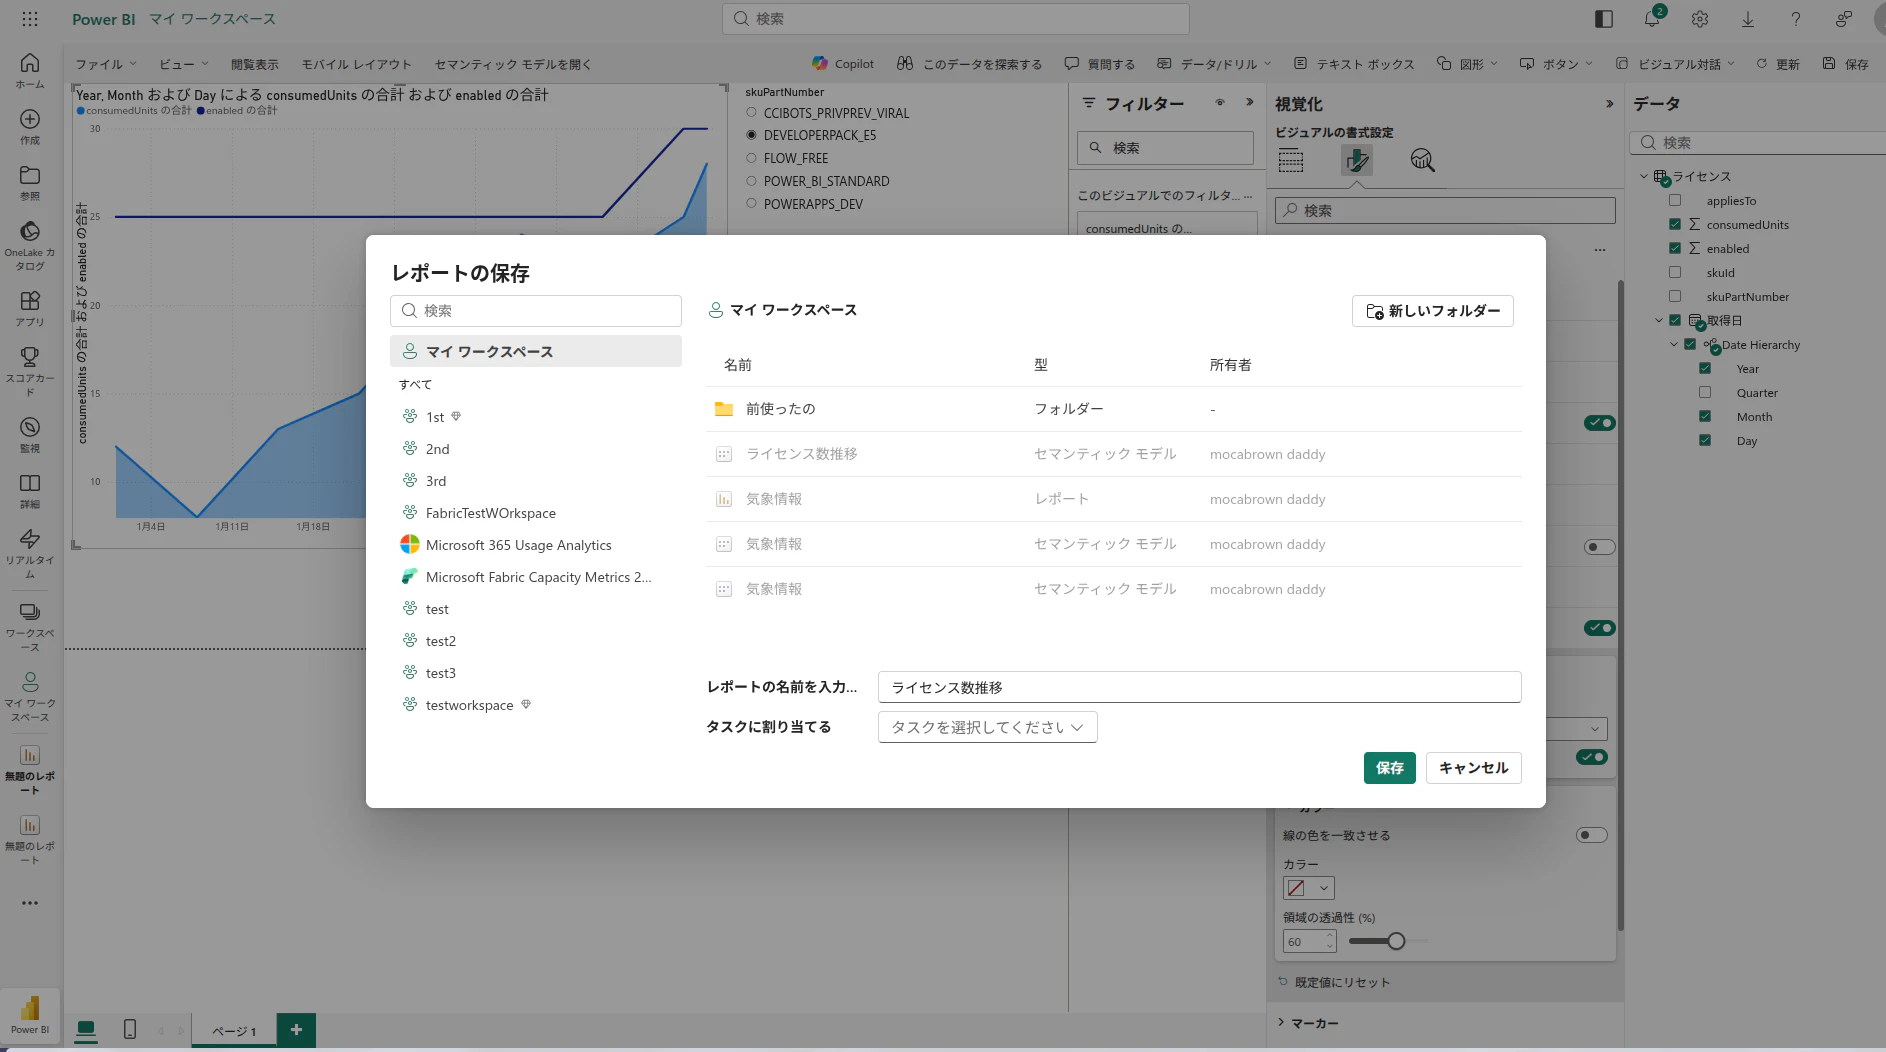Open the color picker dropdown arrow
This screenshot has height=1052, width=1886.
tap(1324, 888)
